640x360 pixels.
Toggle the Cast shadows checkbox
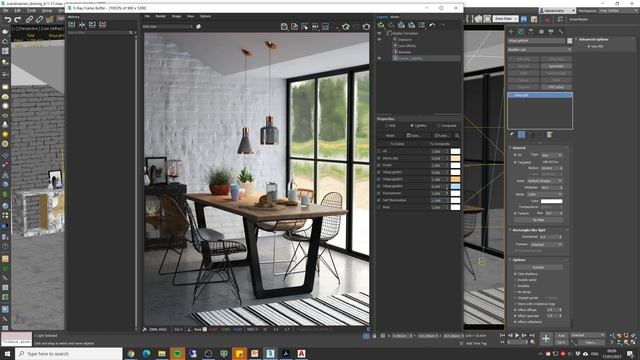[x=516, y=274]
